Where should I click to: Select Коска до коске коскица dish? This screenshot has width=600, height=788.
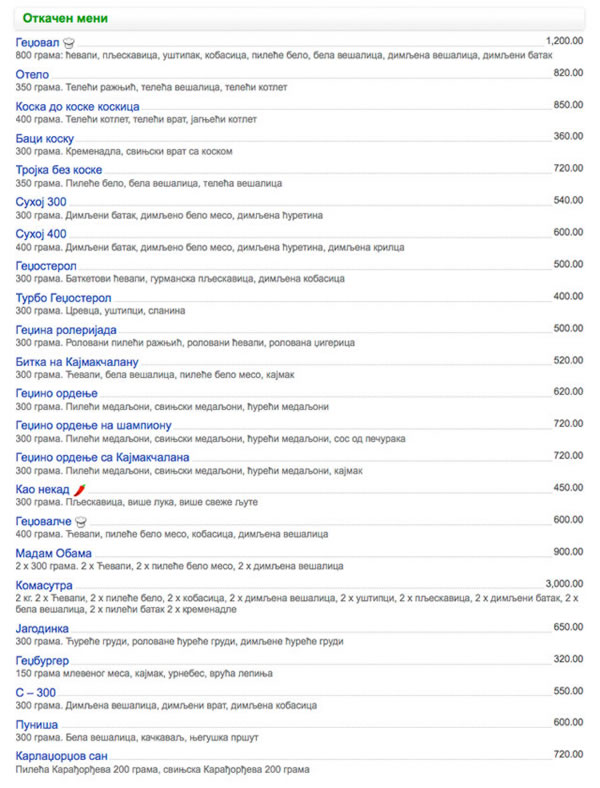77,107
